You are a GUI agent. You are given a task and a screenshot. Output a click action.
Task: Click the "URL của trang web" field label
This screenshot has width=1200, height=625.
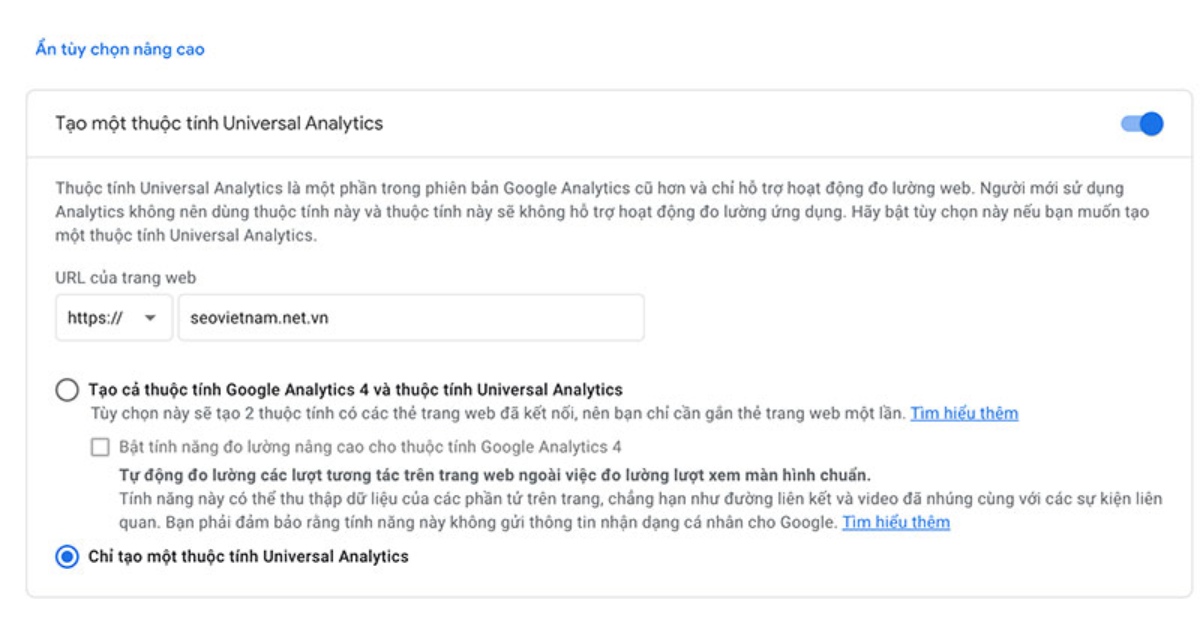[125, 277]
